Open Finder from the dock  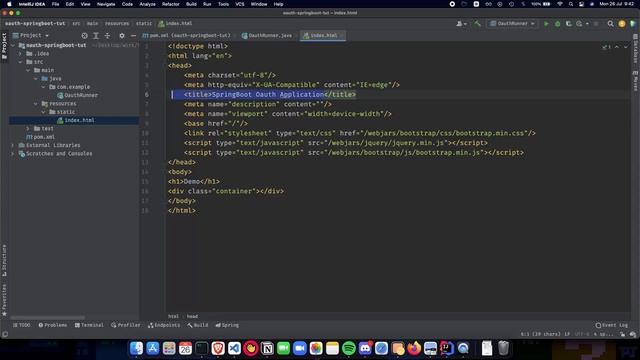(x=136, y=348)
